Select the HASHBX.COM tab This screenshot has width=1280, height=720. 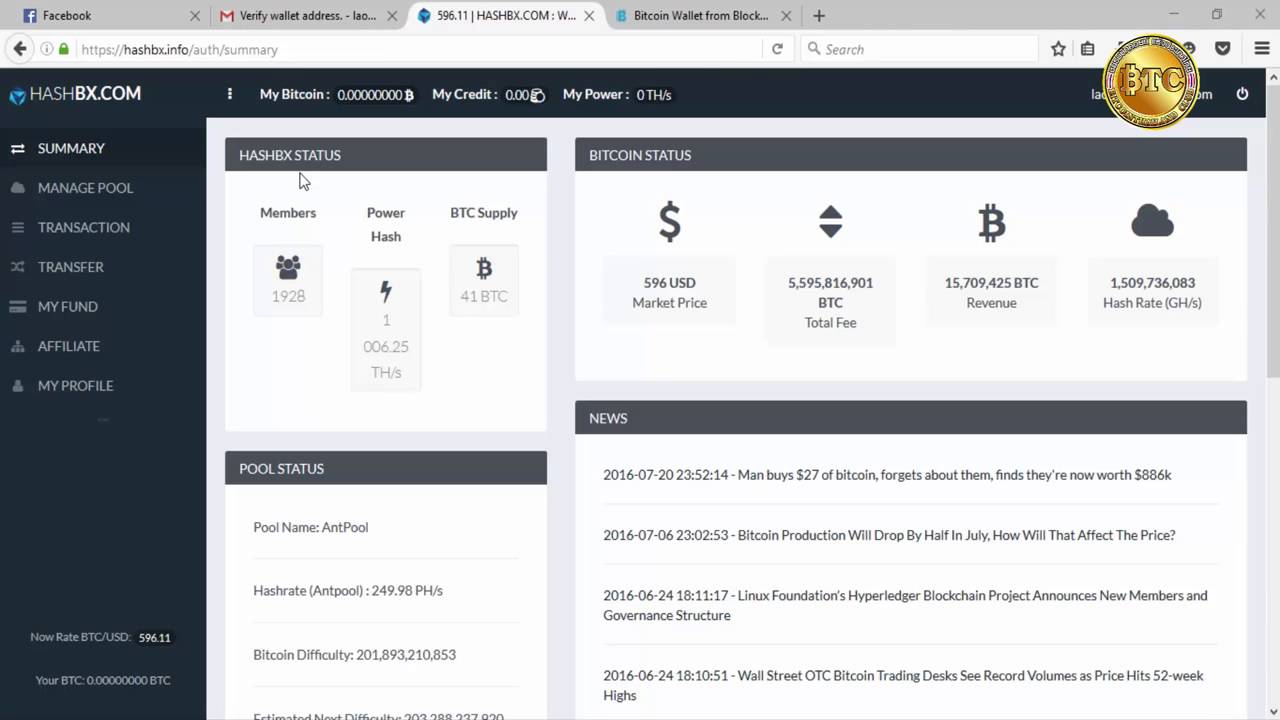click(x=507, y=16)
